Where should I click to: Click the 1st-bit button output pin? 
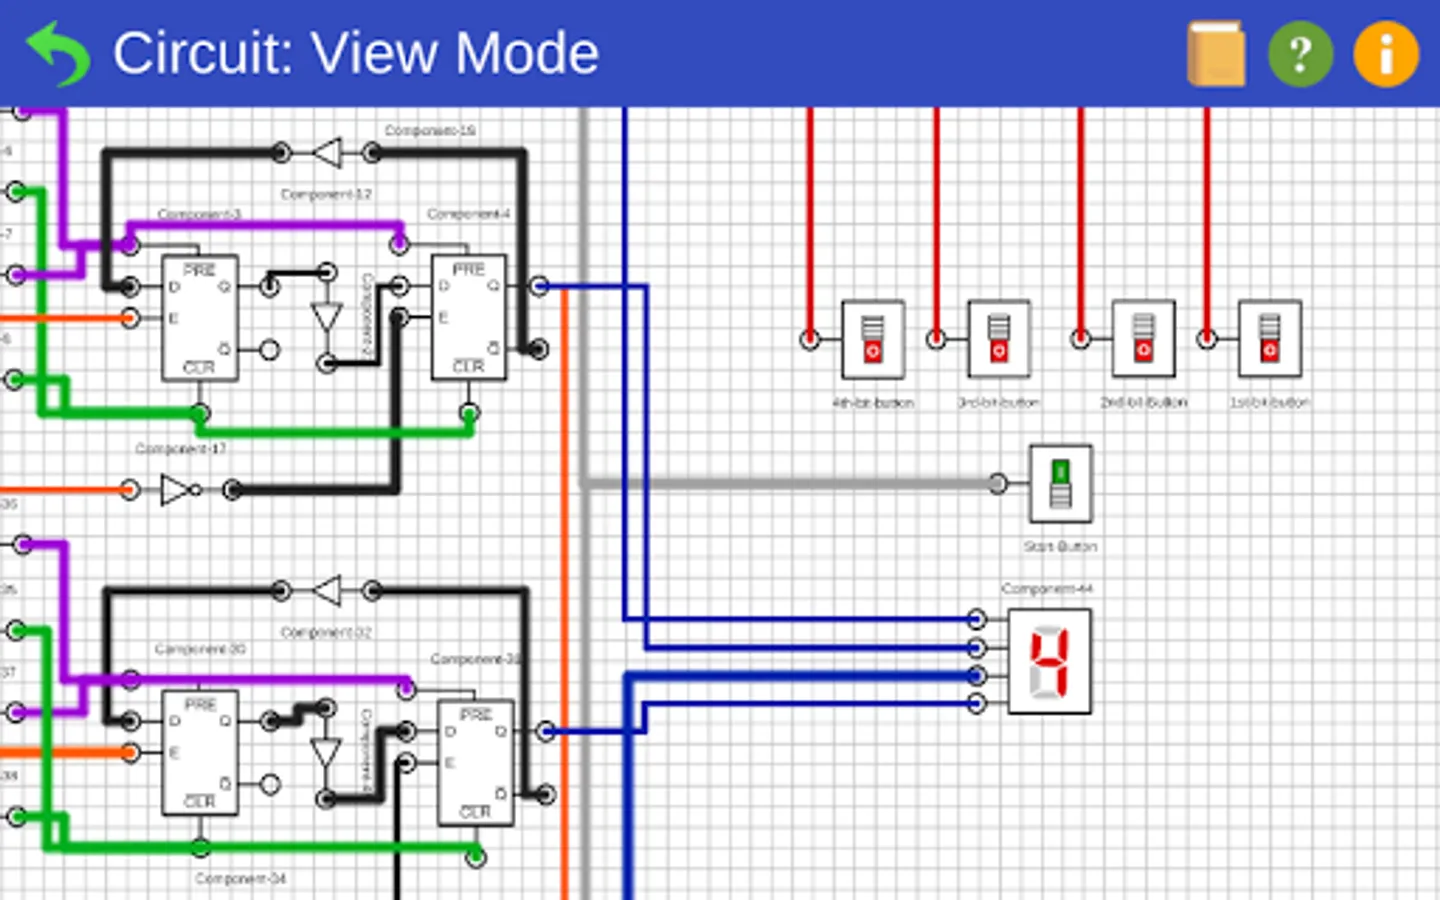point(1207,340)
